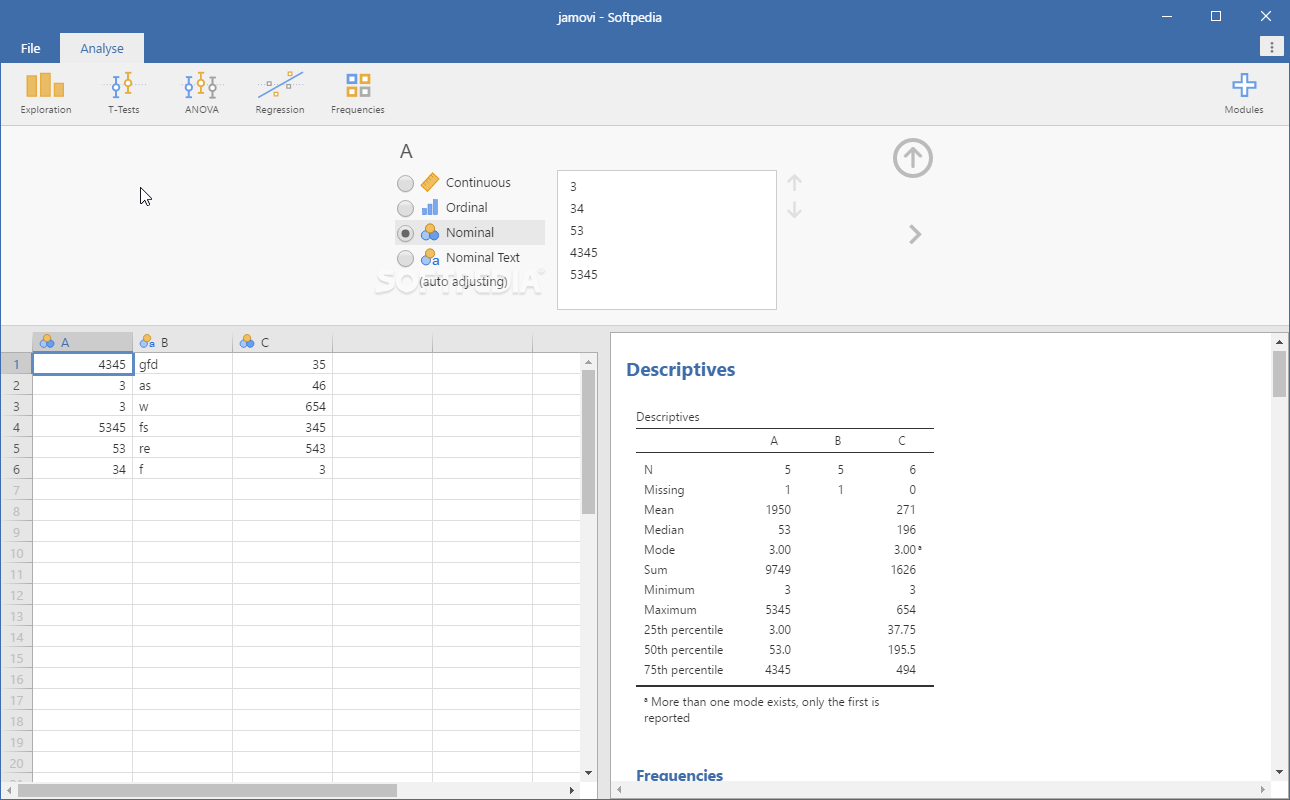Click the data grid horizontal scrollbar
The image size is (1290, 800).
(207, 790)
